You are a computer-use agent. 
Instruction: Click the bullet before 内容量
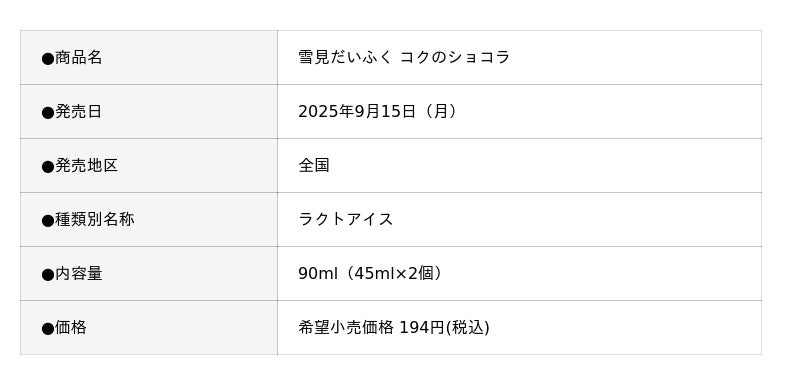click(47, 275)
